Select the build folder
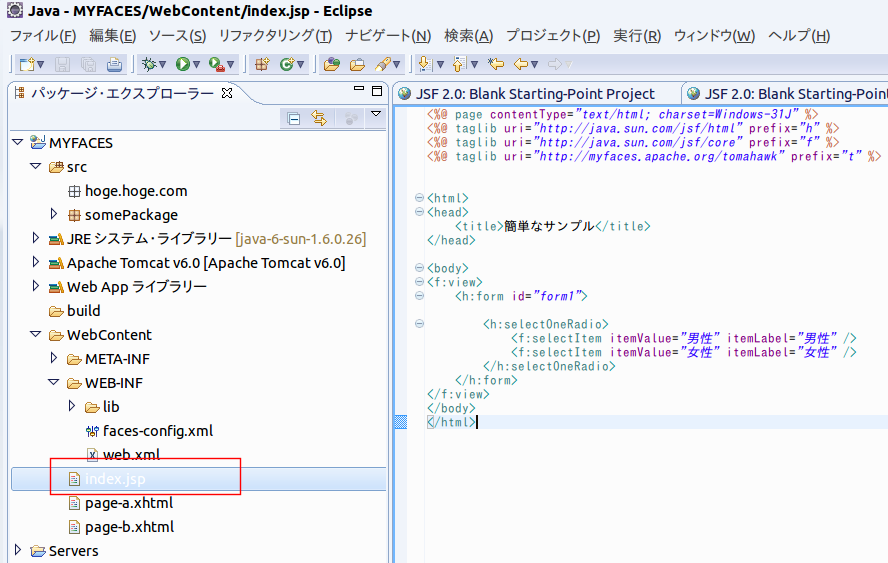Viewport: 888px width, 563px height. coord(75,311)
